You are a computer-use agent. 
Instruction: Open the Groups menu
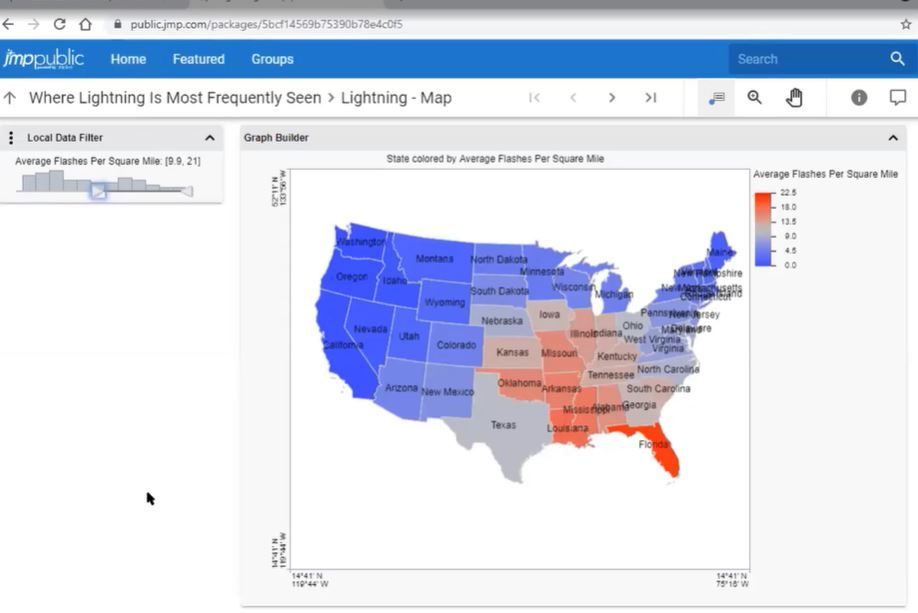tap(272, 59)
